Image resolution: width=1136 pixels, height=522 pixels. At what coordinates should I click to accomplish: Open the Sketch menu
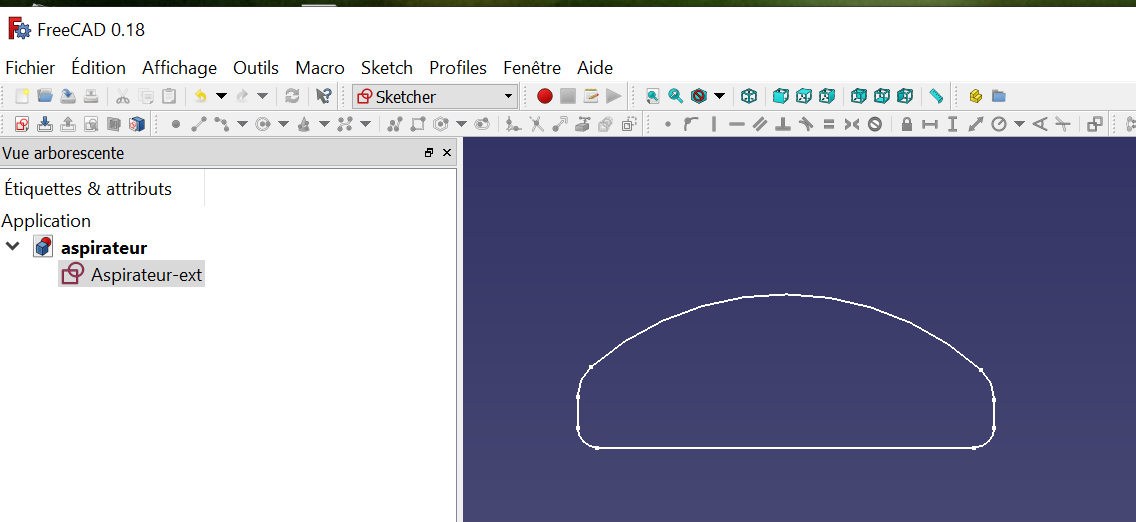(387, 68)
